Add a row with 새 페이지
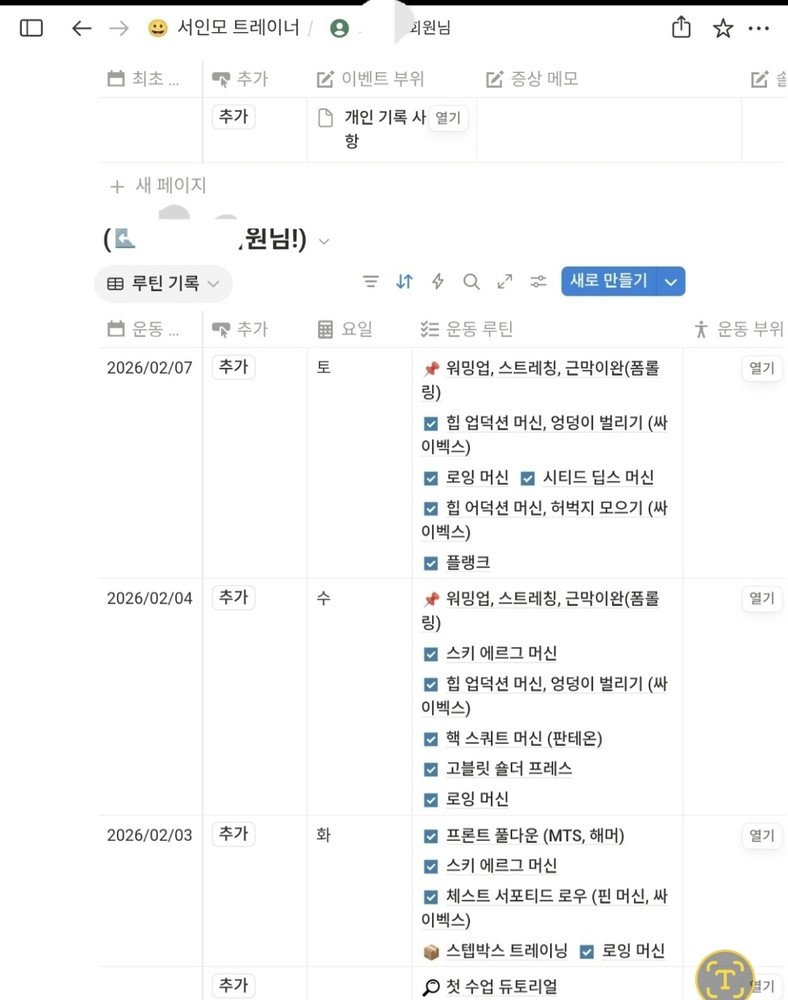 [158, 185]
